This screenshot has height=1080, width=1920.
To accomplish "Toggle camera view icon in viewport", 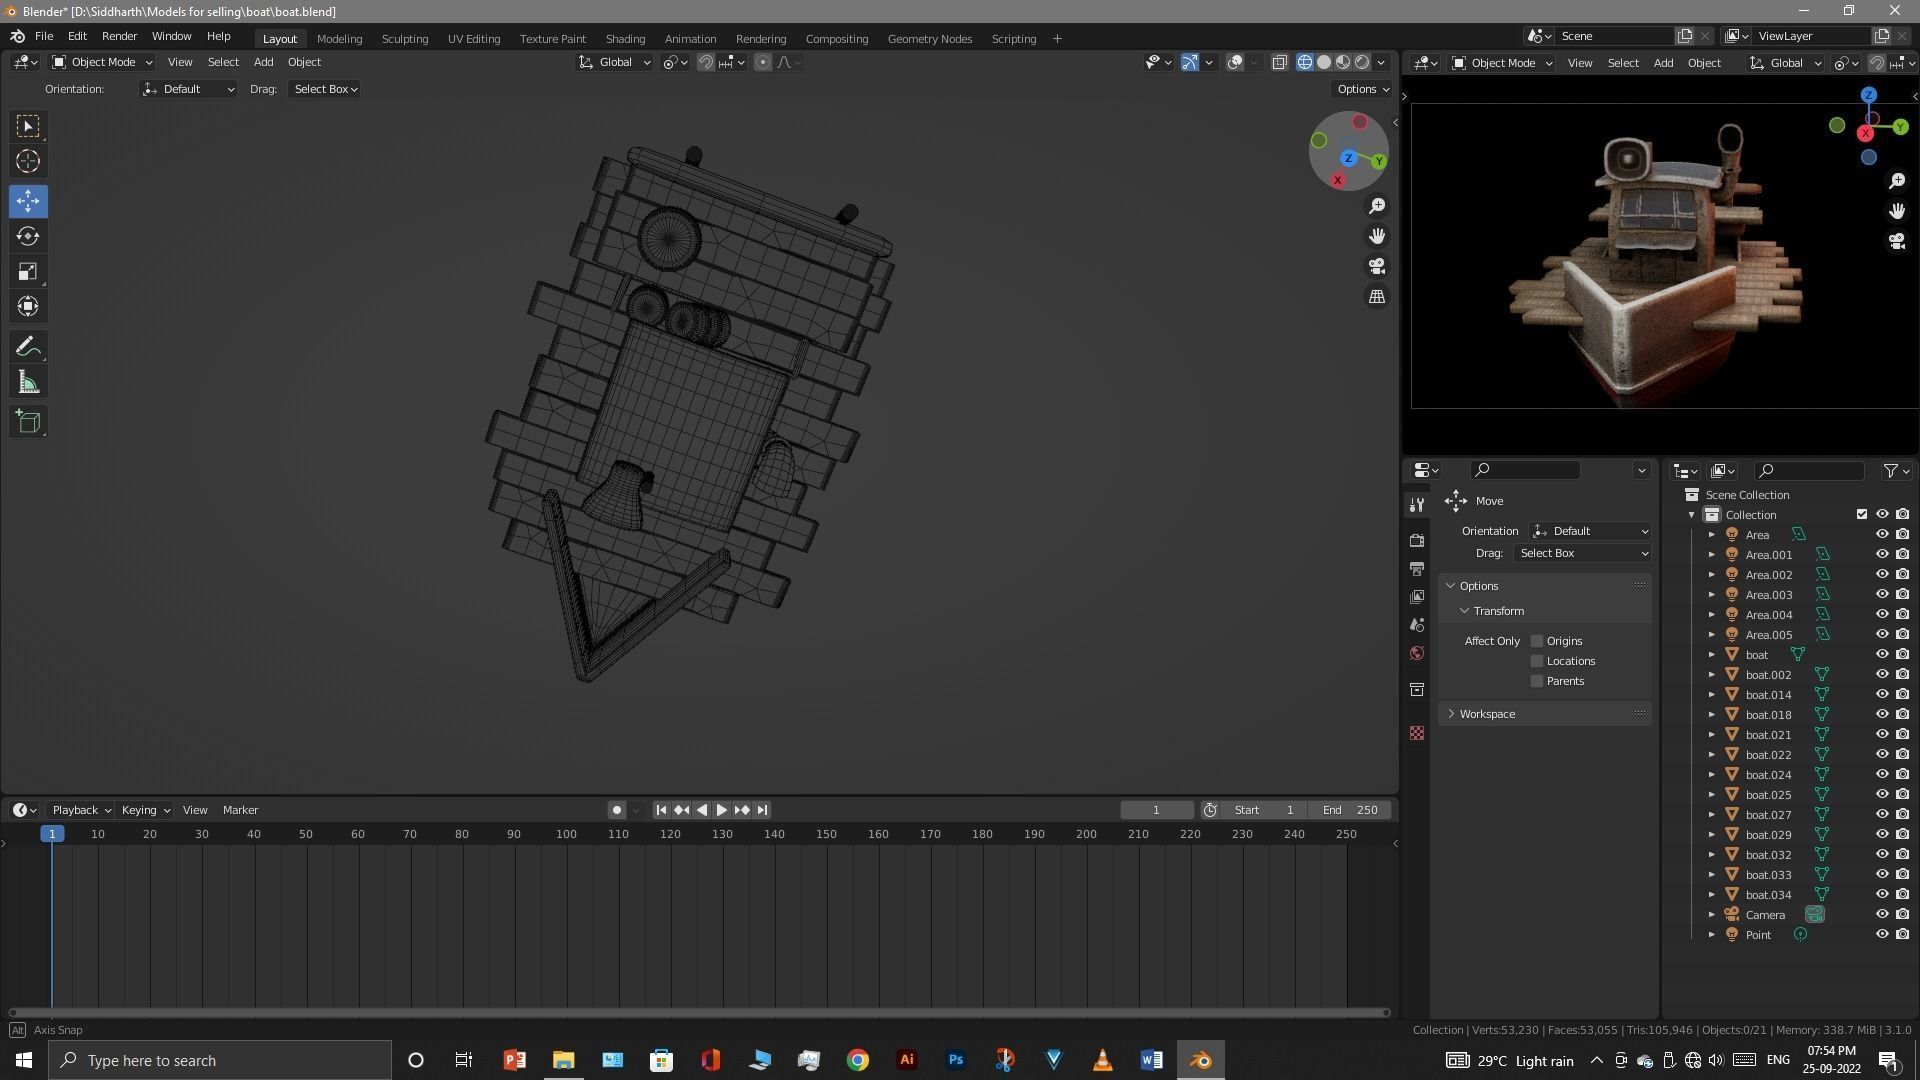I will pos(1377,267).
